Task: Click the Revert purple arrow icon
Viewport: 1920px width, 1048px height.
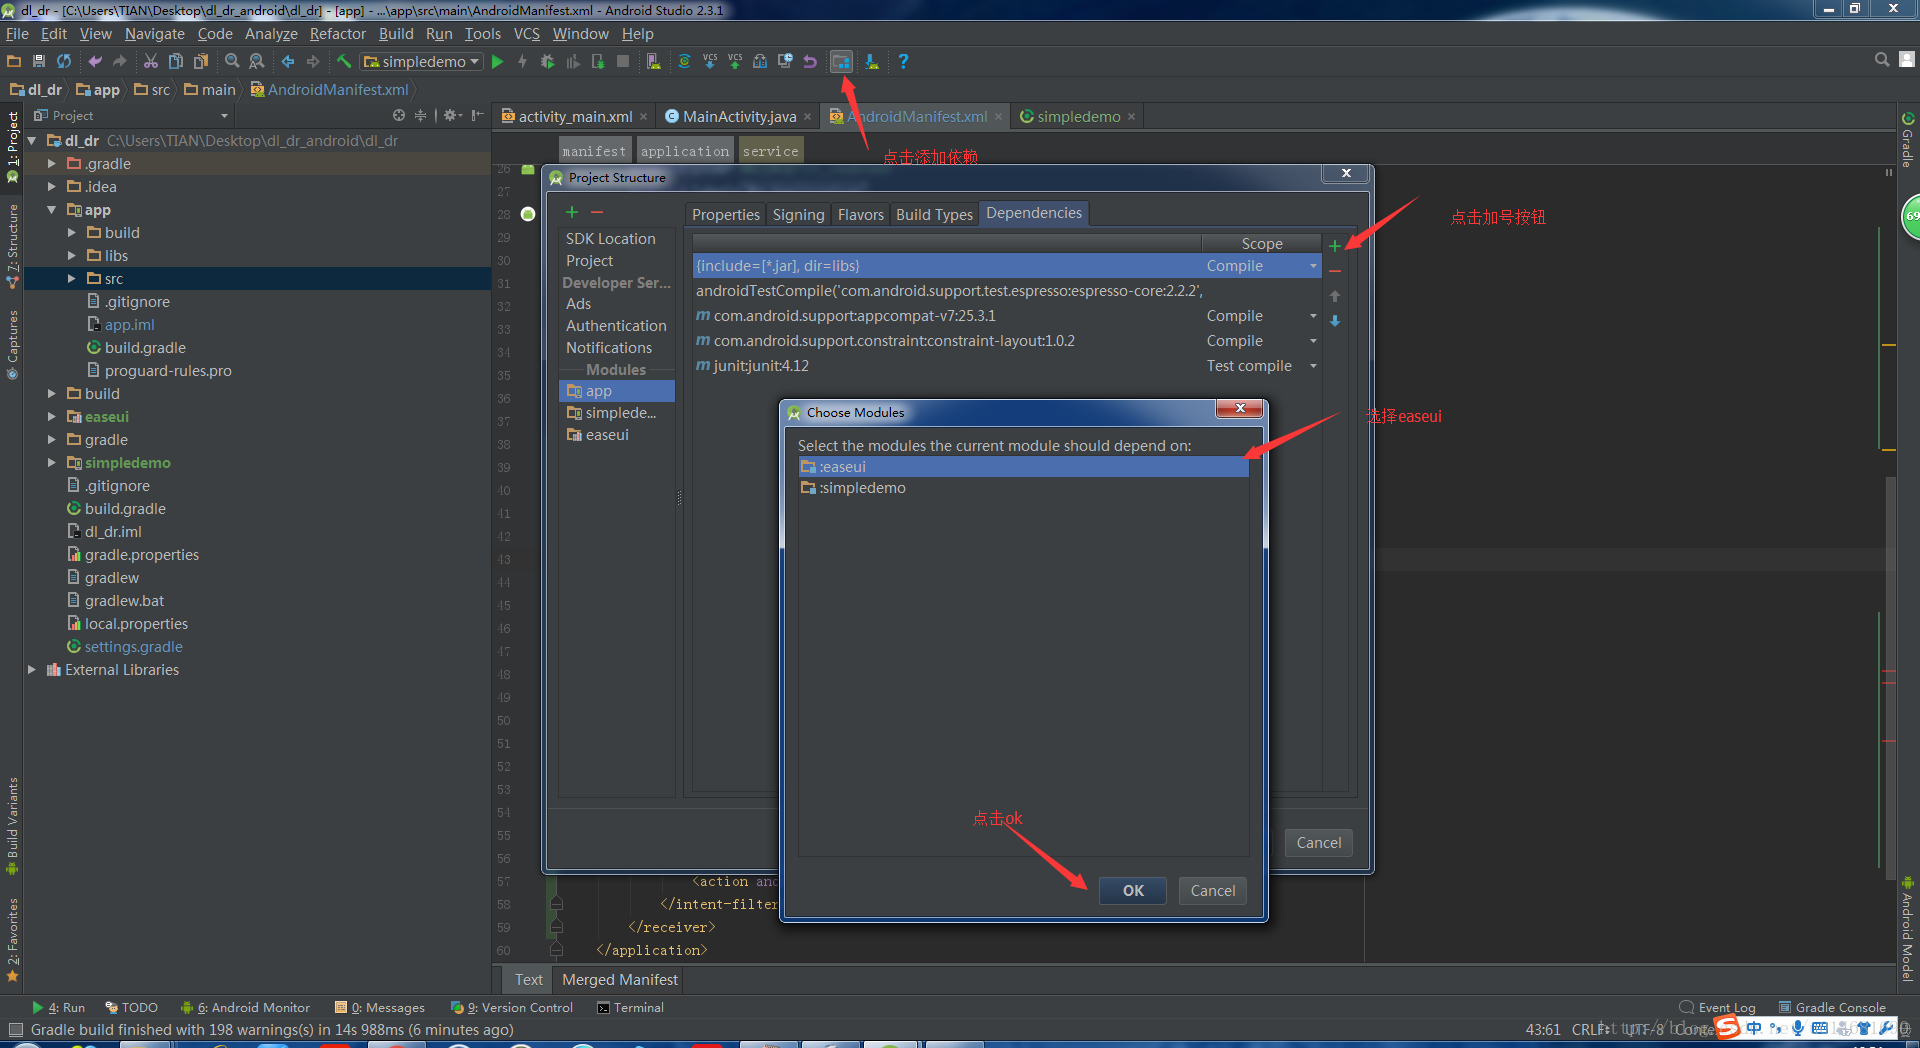Action: [x=810, y=61]
